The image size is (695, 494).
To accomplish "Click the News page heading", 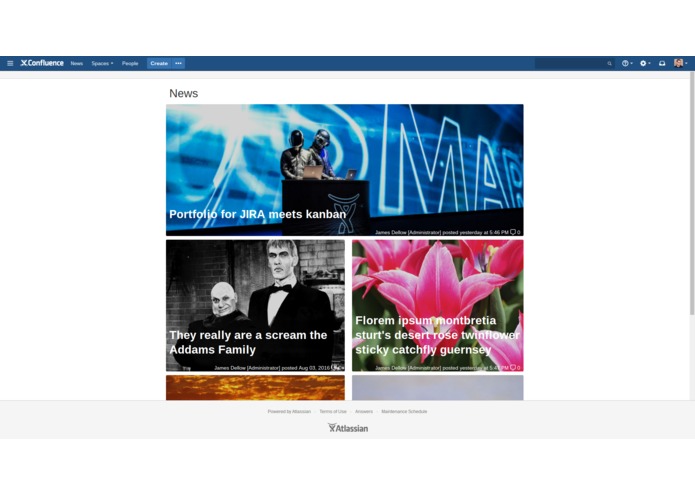I will [184, 93].
